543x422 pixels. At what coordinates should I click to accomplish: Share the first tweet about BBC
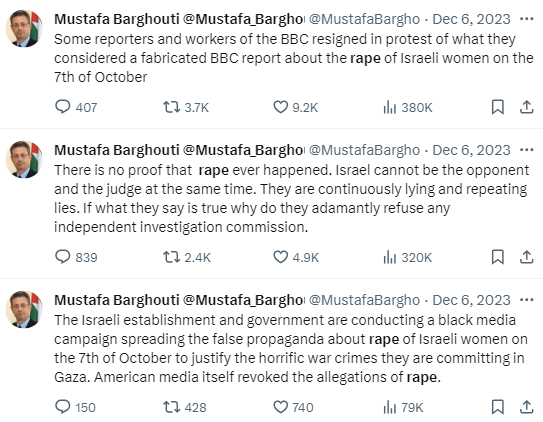(526, 107)
